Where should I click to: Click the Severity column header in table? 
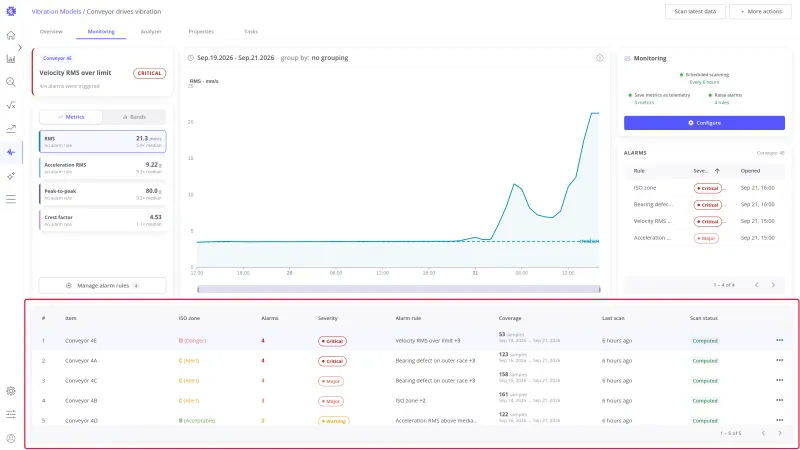pyautogui.click(x=328, y=318)
